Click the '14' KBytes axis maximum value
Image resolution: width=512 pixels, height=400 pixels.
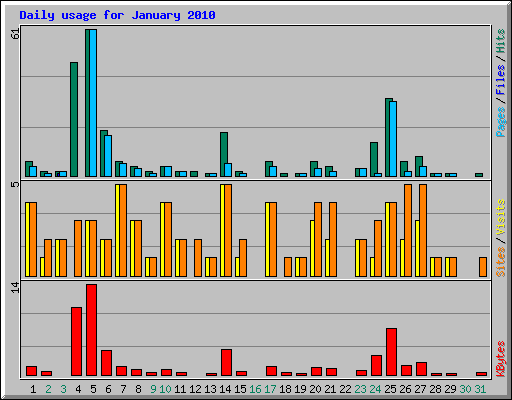pyautogui.click(x=15, y=287)
